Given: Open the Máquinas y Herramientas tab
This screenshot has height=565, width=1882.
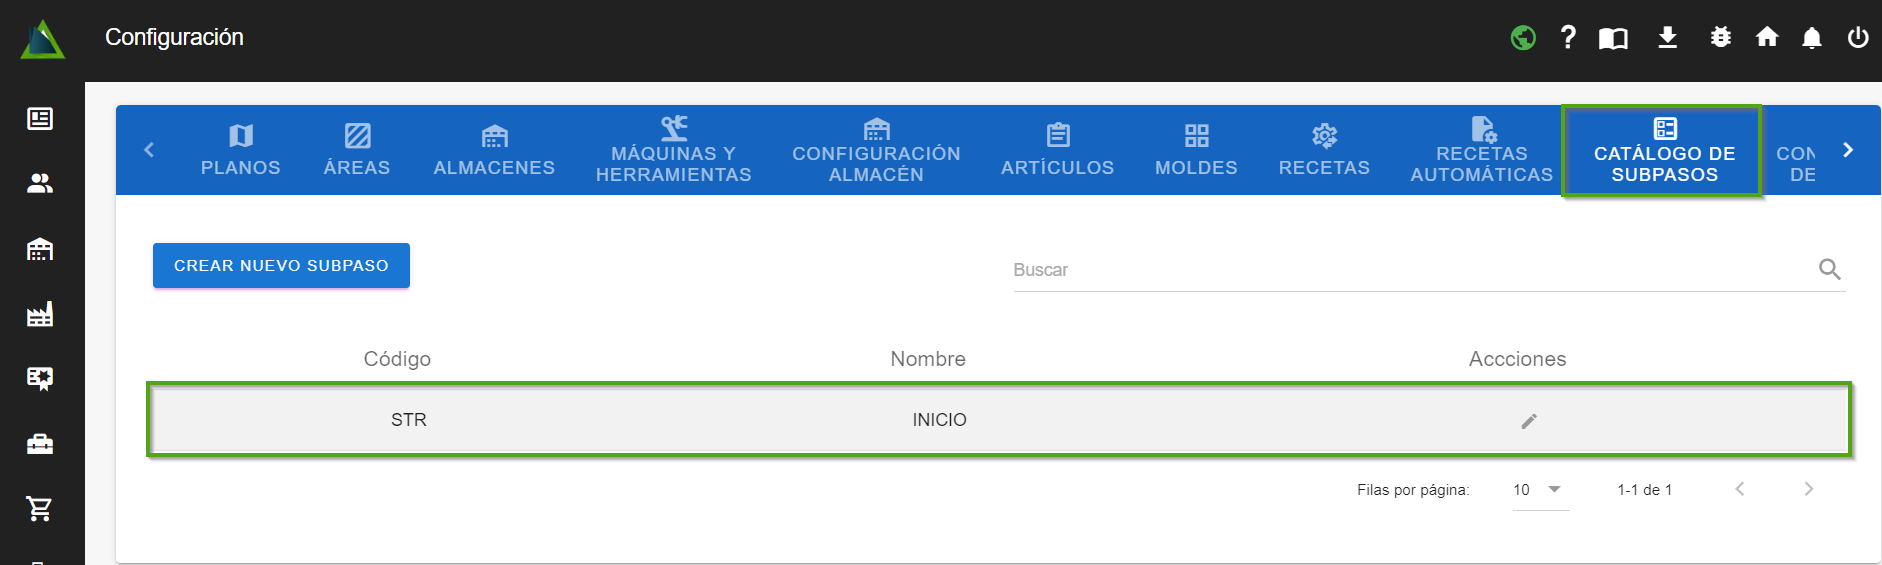Looking at the screenshot, I should (673, 150).
